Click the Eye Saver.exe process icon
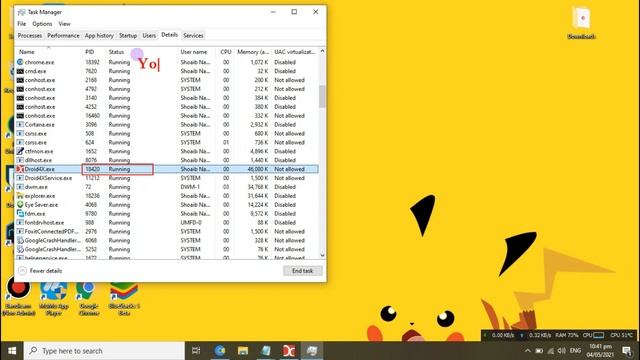 tap(20, 204)
